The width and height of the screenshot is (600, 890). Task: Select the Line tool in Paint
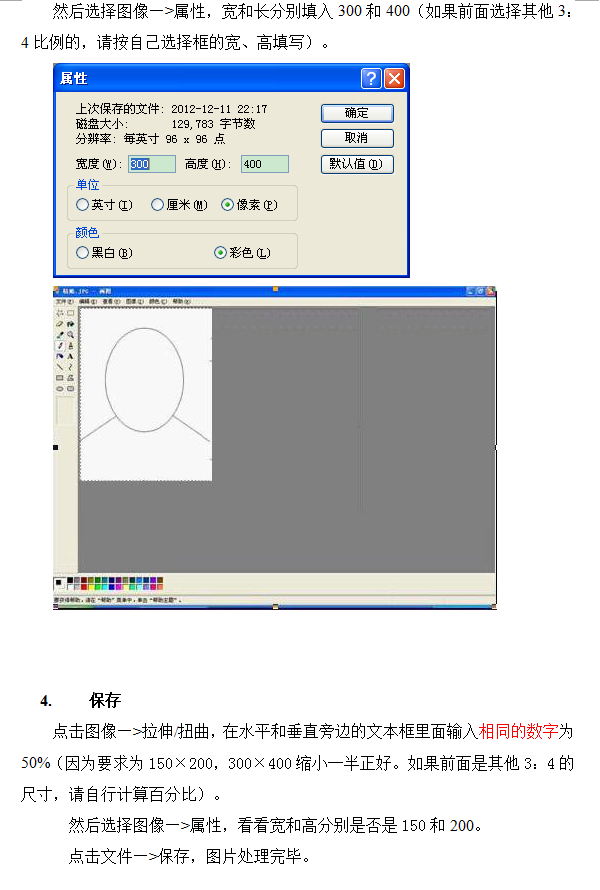coord(59,367)
